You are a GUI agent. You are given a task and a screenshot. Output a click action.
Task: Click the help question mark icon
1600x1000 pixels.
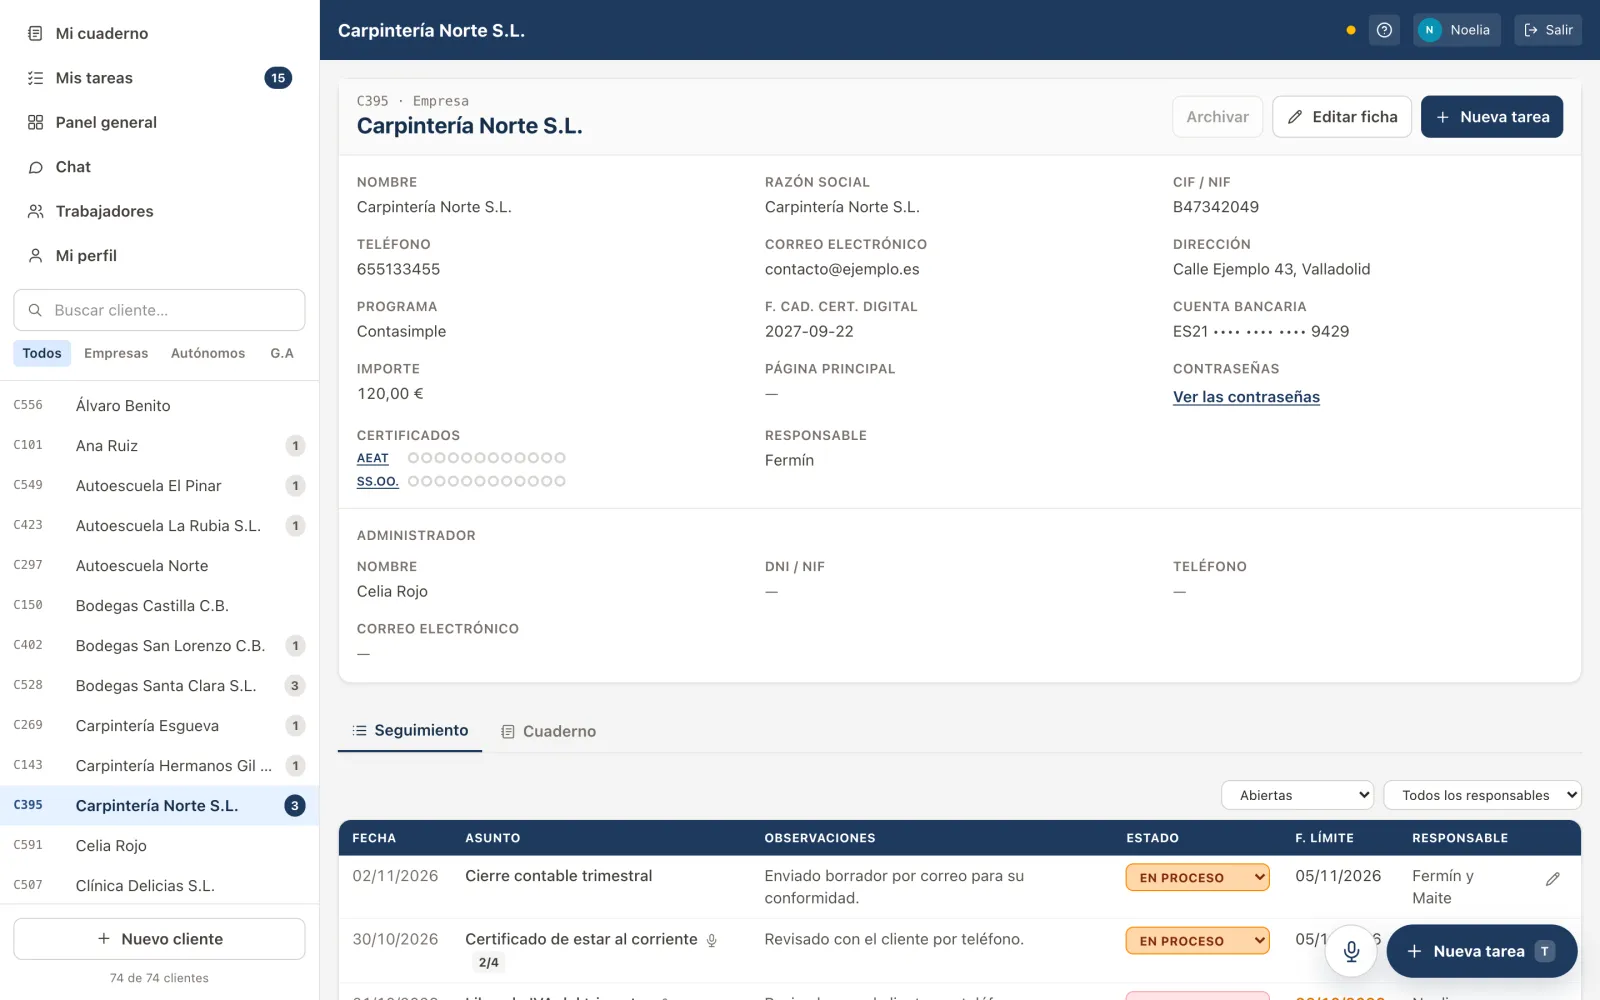[x=1384, y=30]
